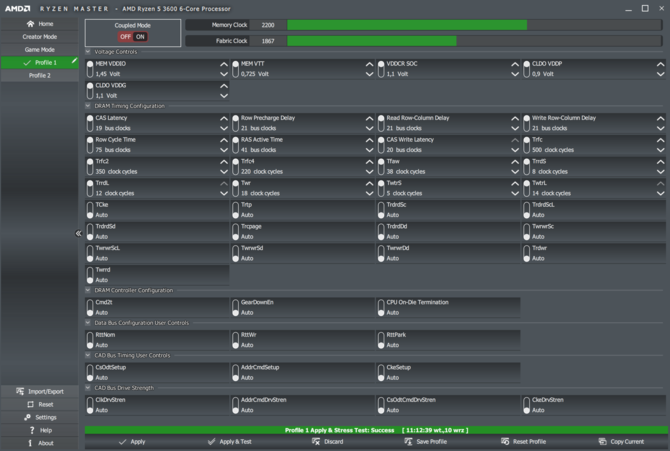Image resolution: width=670 pixels, height=451 pixels.
Task: Collapse CAD Bus Timing User Controls section
Action: click(x=88, y=355)
